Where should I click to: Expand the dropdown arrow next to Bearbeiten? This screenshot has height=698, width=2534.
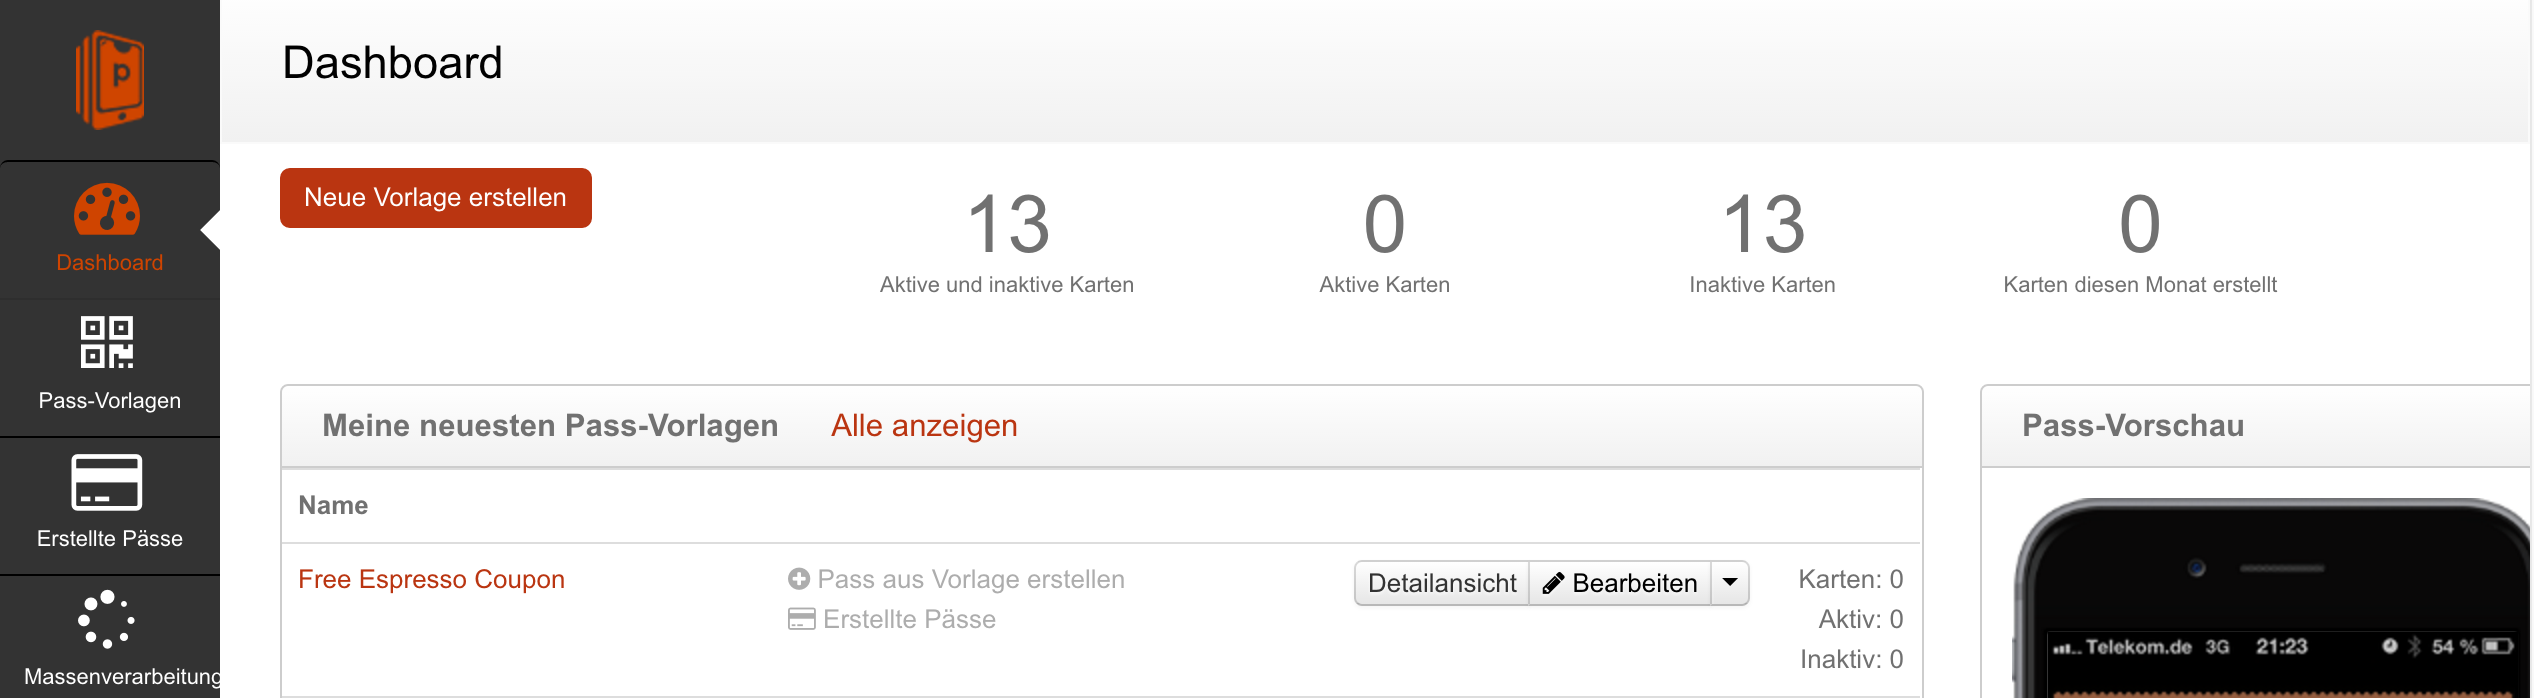(x=1730, y=583)
